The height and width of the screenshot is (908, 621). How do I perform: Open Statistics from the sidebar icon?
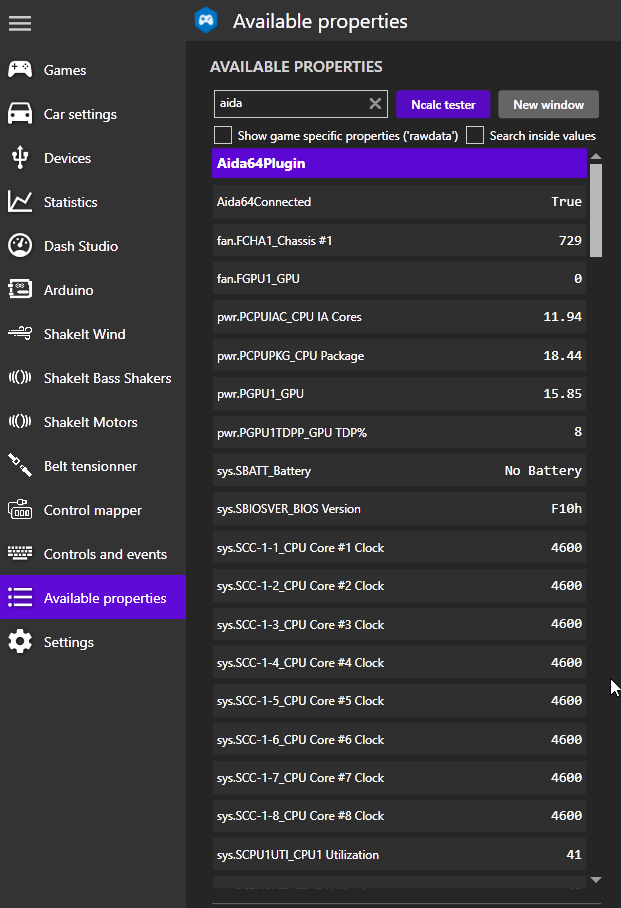coord(21,201)
